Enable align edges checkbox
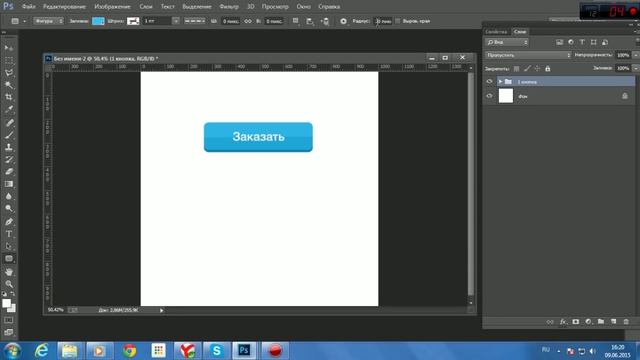The width and height of the screenshot is (640, 360). (398, 21)
